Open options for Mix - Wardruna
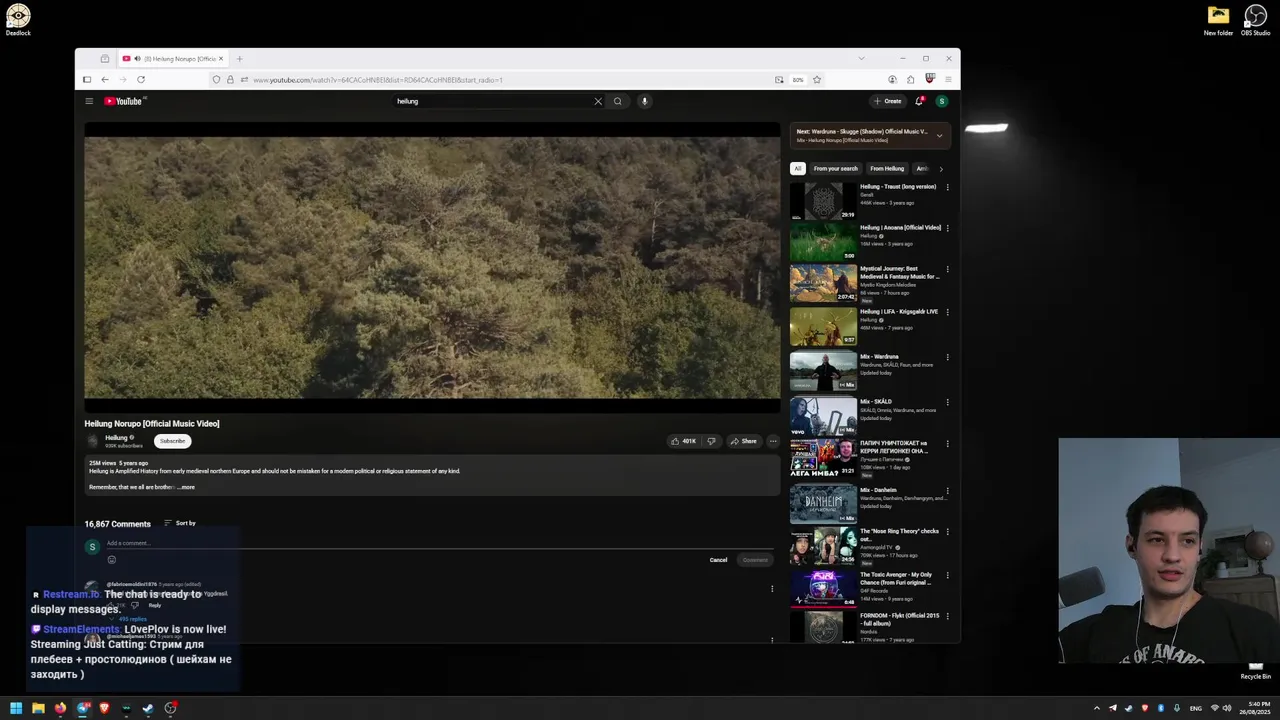1280x720 pixels. click(x=948, y=357)
